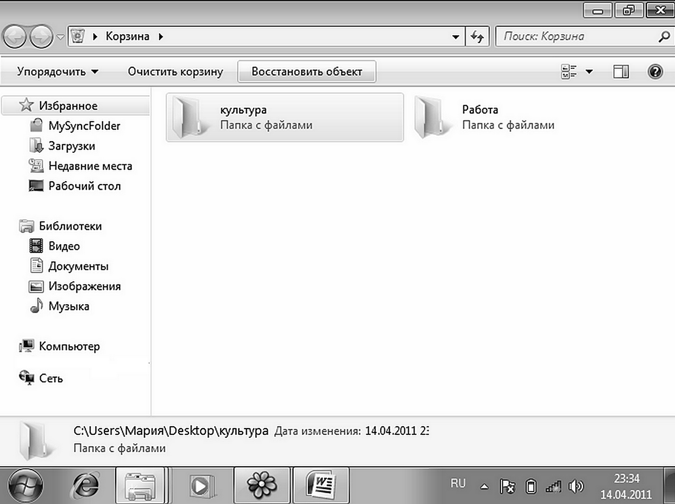Viewport: 675px width, 504px height.
Task: Select Рабочий стол in Favorites
Action: tap(84, 186)
